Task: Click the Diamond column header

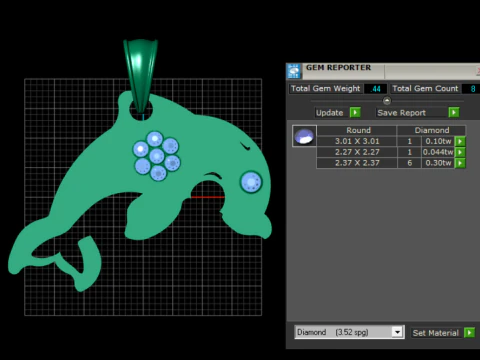Action: [x=431, y=130]
